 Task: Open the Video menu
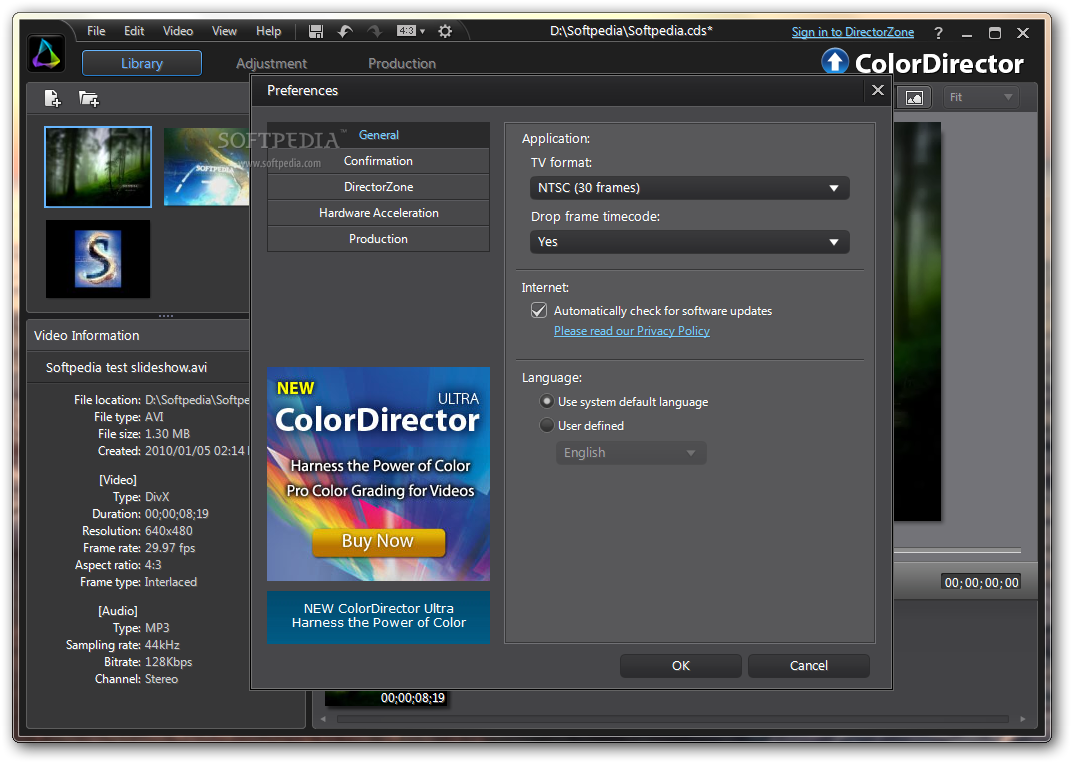coord(178,31)
